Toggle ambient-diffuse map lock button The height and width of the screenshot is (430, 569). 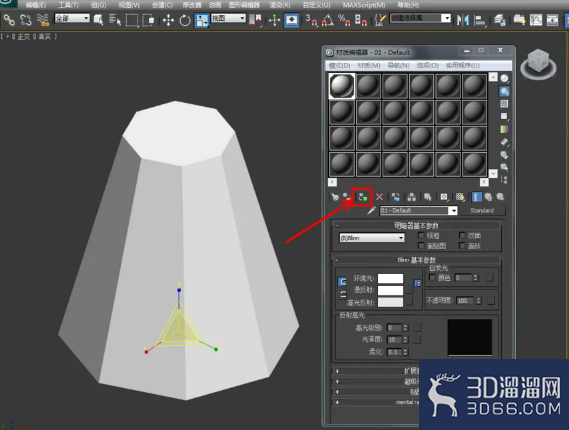click(418, 283)
